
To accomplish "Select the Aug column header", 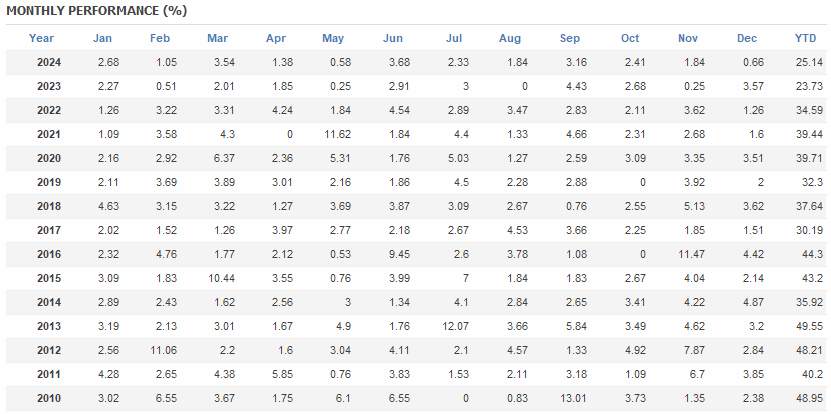I will 510,38.
